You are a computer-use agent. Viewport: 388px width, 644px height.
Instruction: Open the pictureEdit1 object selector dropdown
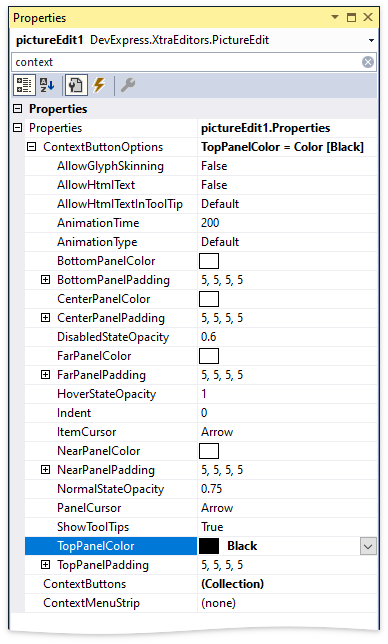click(371, 40)
